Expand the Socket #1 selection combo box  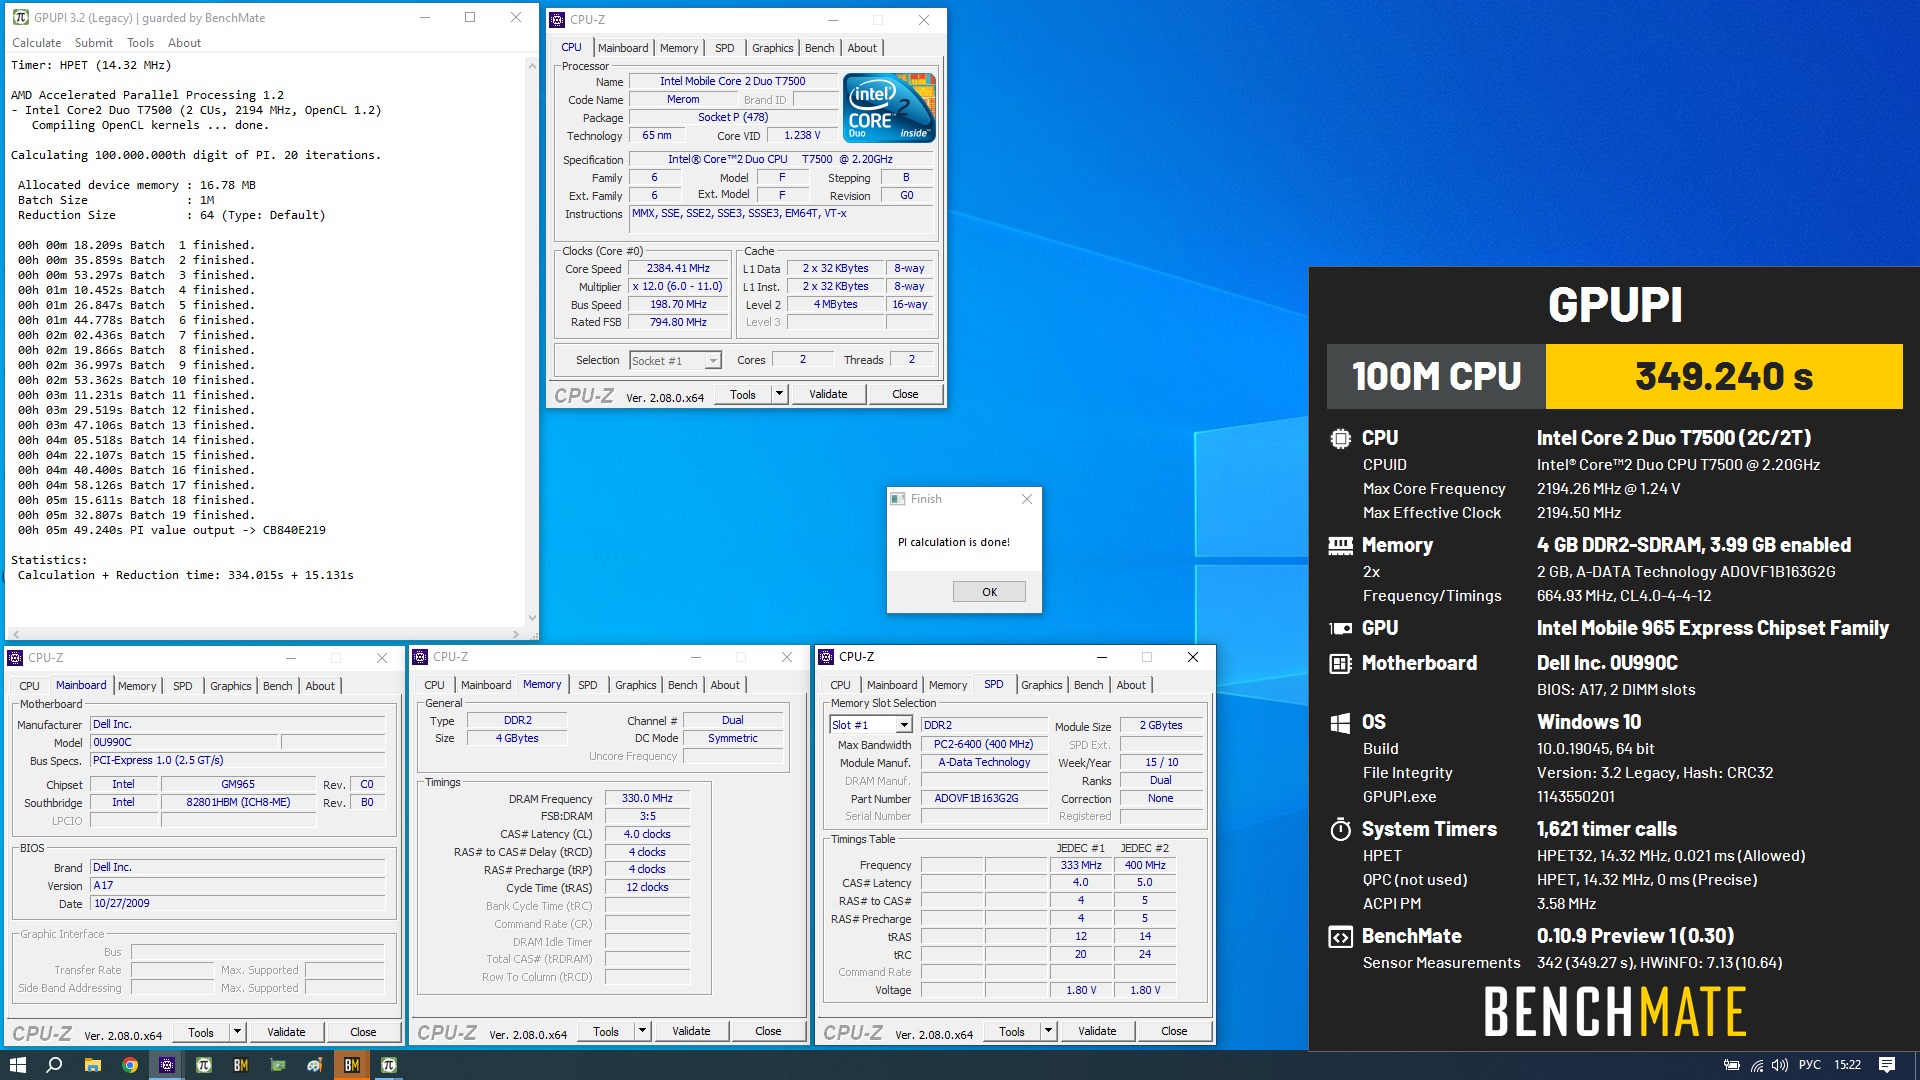tap(713, 360)
